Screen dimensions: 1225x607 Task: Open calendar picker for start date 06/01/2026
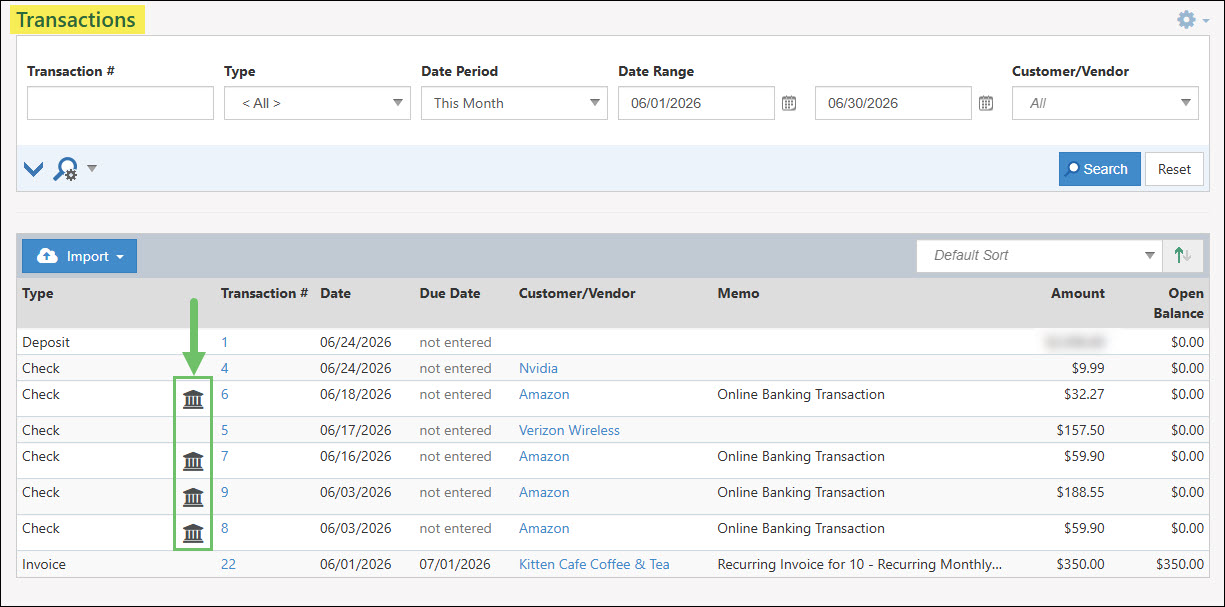click(789, 103)
